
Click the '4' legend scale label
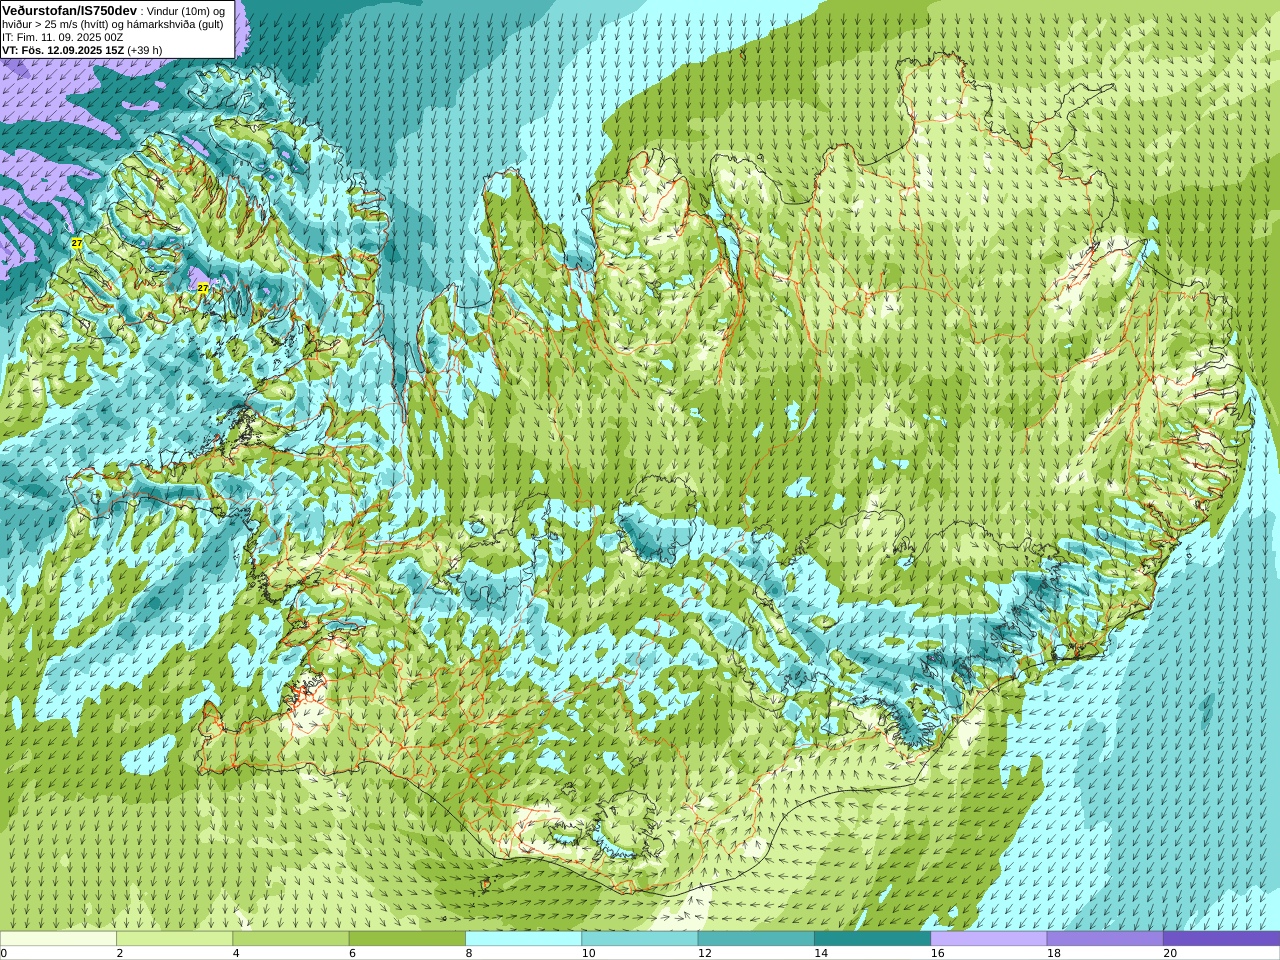coord(236,954)
